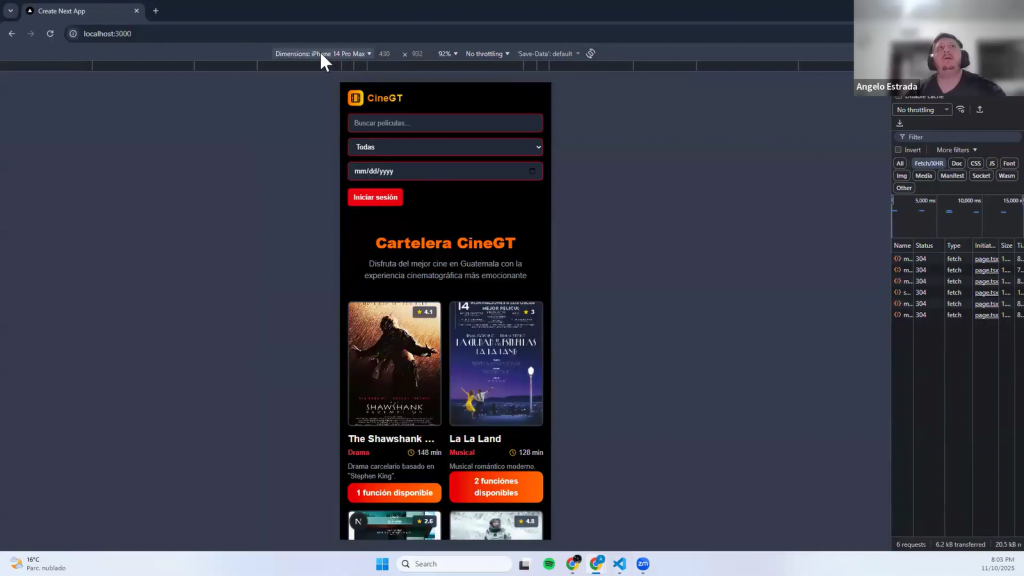This screenshot has width=1024, height=576.
Task: Click the export HAR download icon
Action: pyautogui.click(x=900, y=124)
